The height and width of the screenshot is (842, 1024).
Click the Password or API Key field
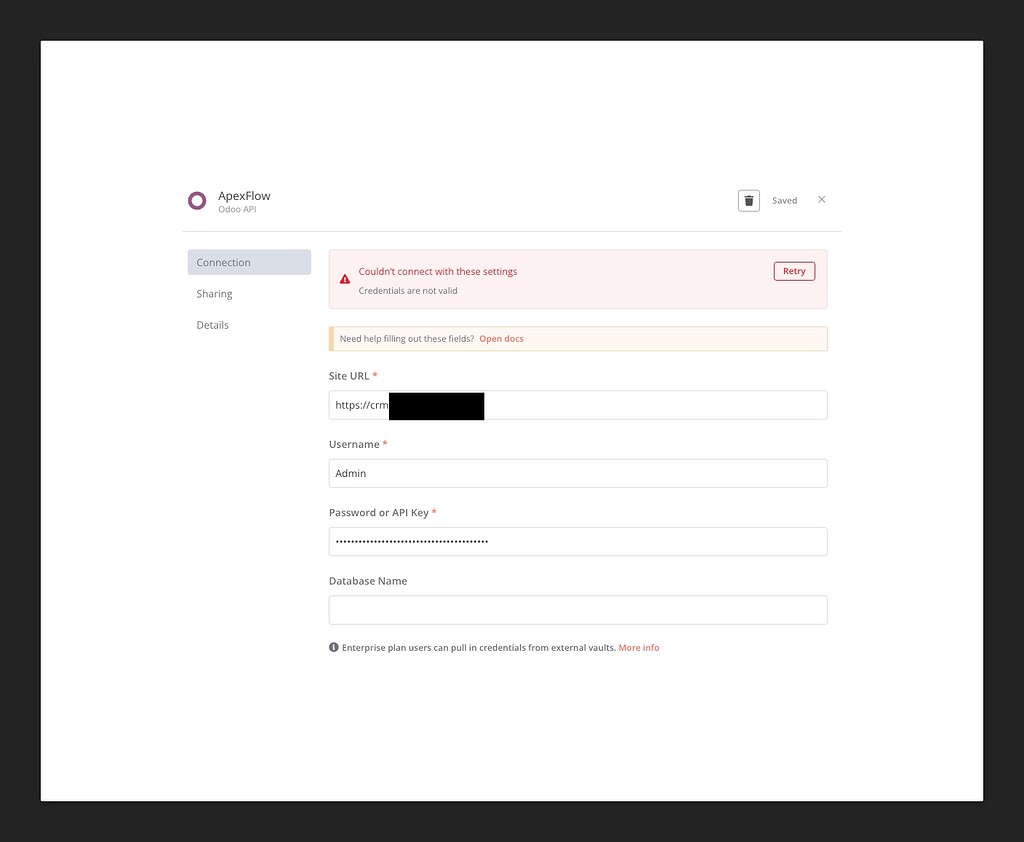(x=578, y=541)
